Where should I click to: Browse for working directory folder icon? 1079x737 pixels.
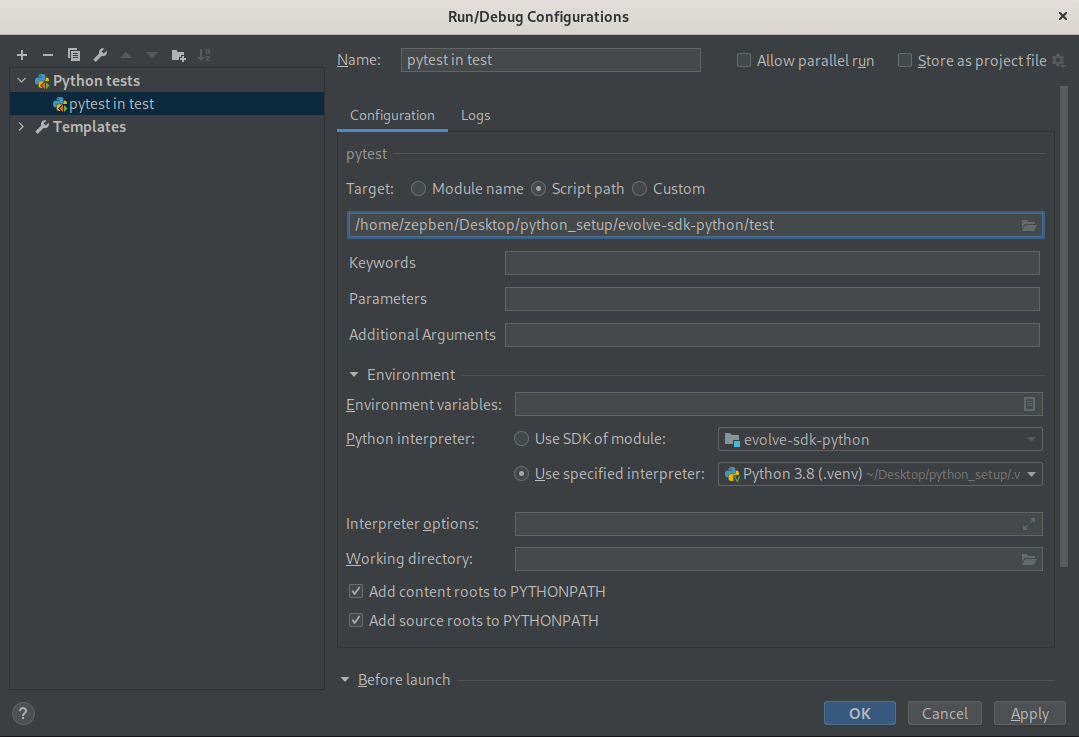click(x=1029, y=559)
